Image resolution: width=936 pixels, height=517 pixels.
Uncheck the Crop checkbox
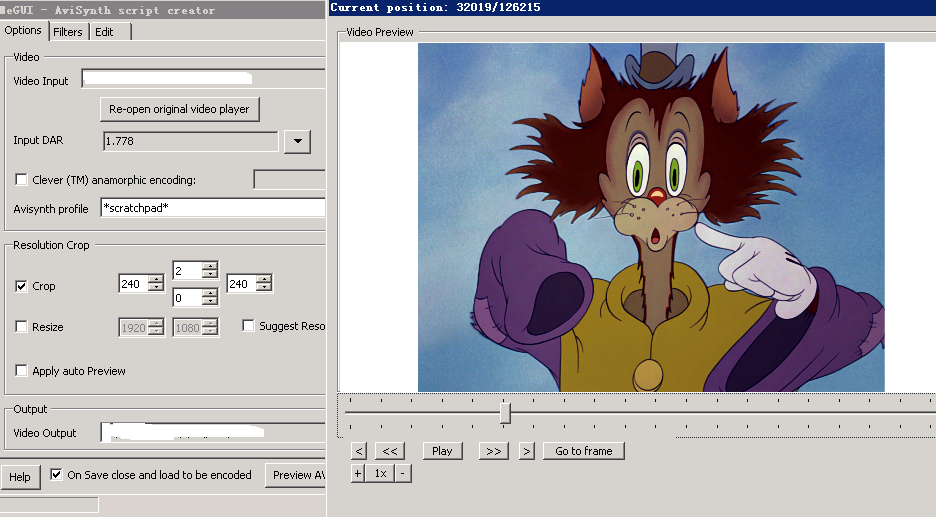[x=21, y=286]
